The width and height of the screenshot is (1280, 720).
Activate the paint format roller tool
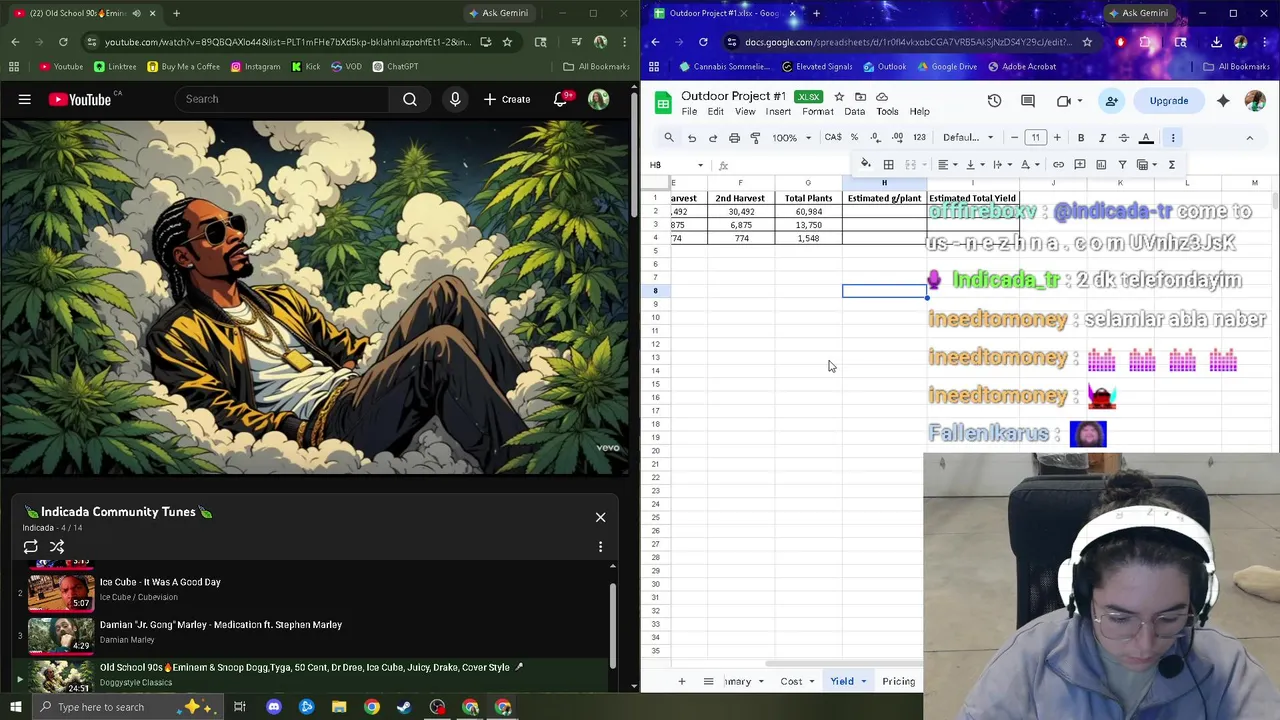click(755, 138)
